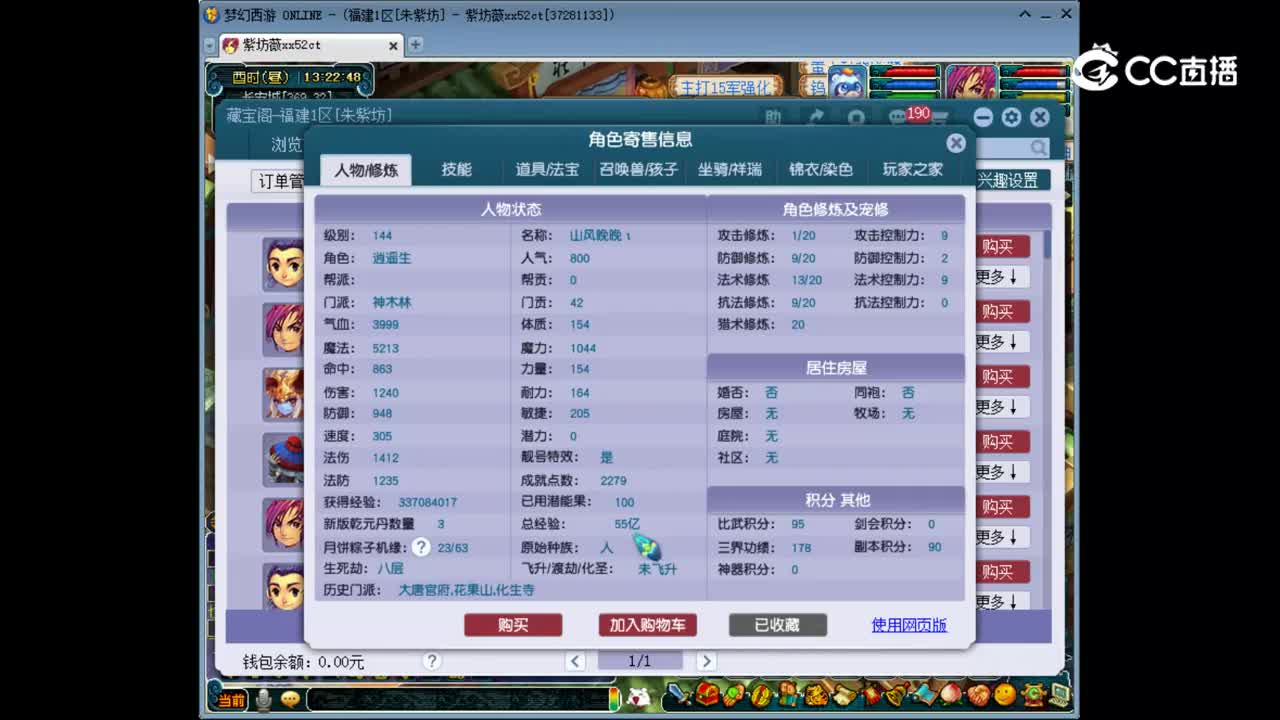Open shopping cart icon in 藏宝阁 header
Viewport: 1280px width, 720px height.
939,118
